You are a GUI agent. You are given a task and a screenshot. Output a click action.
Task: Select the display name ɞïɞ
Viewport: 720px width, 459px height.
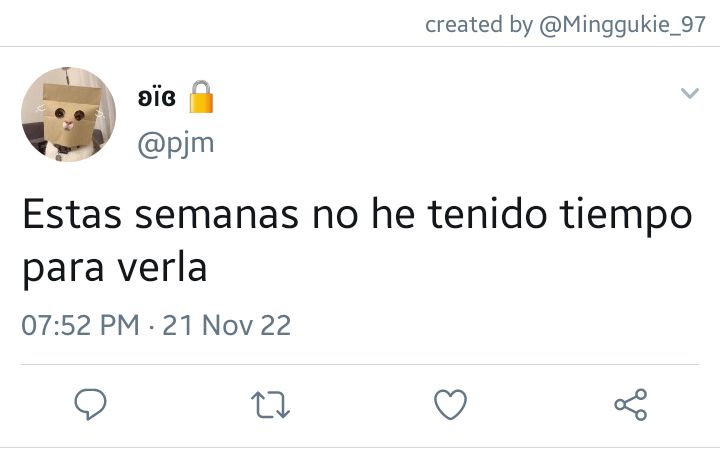pos(157,98)
